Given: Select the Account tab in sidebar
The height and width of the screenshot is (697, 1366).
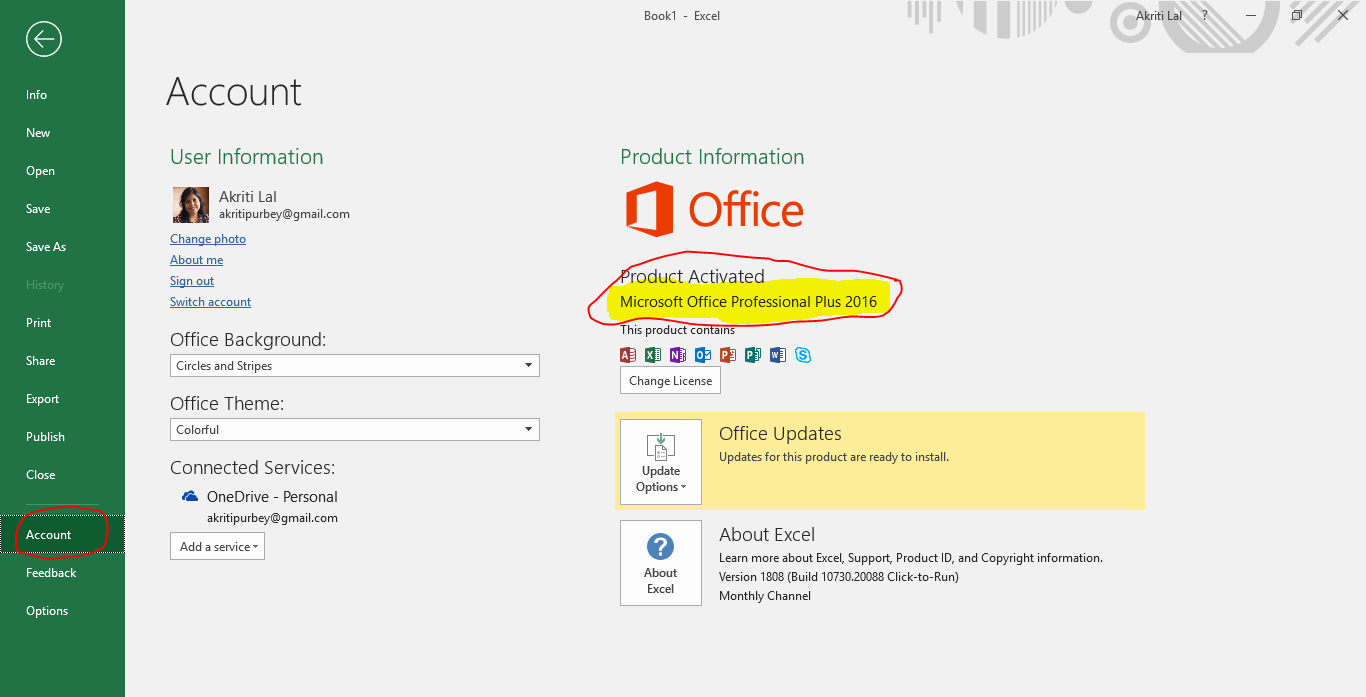Looking at the screenshot, I should (x=62, y=535).
